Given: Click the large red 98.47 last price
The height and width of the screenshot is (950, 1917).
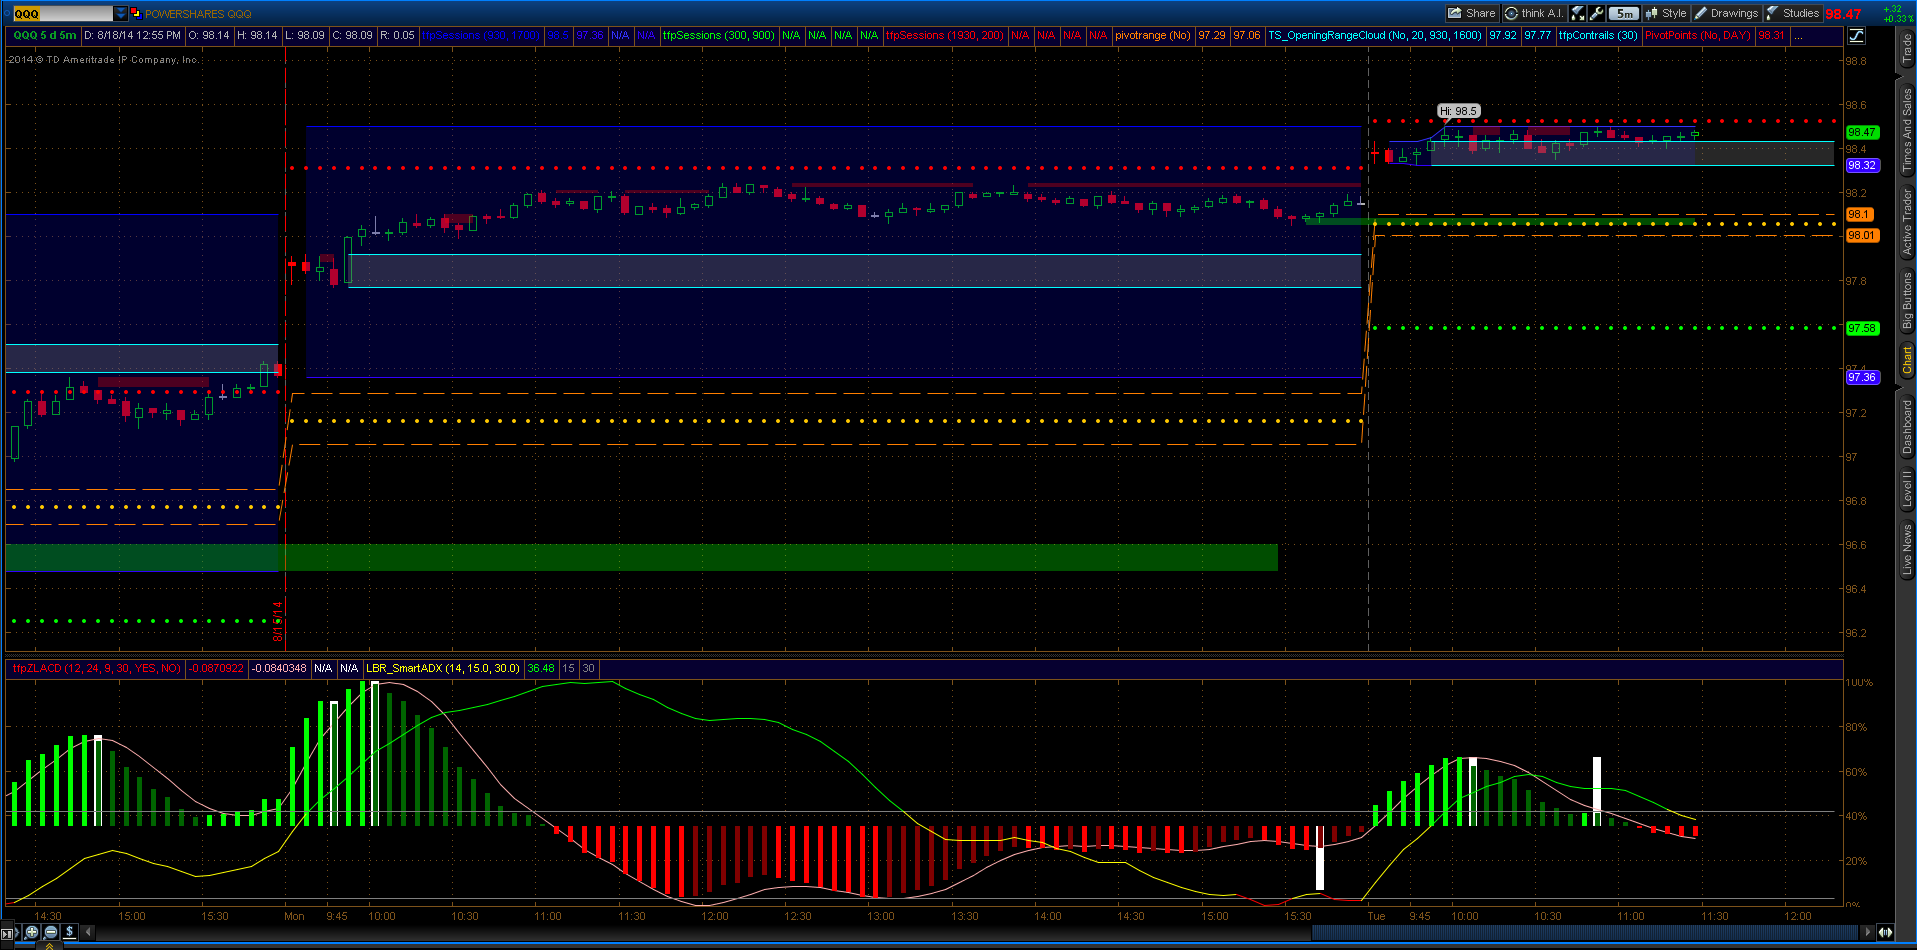Looking at the screenshot, I should tap(1843, 14).
